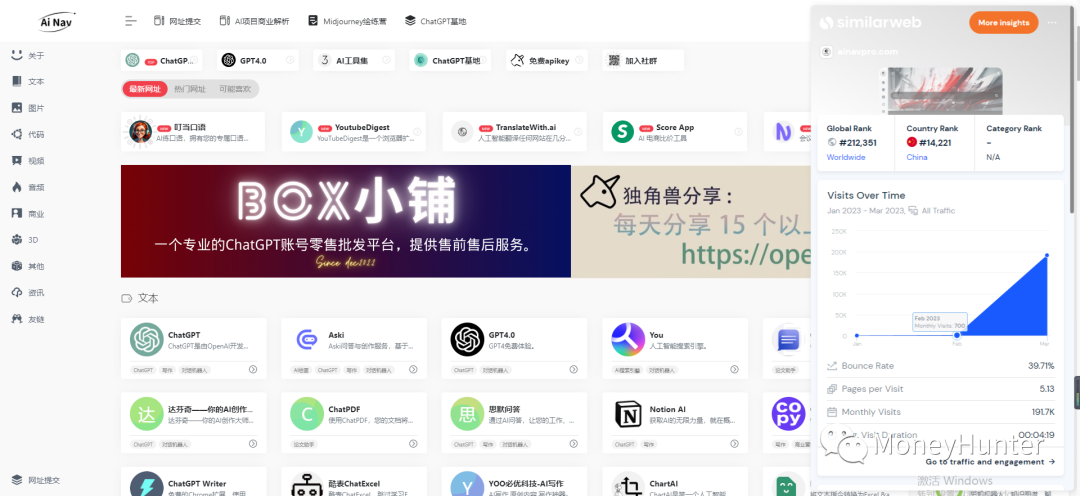The image size is (1080, 496).
Task: Click the Notion AI logo icon
Action: point(627,414)
